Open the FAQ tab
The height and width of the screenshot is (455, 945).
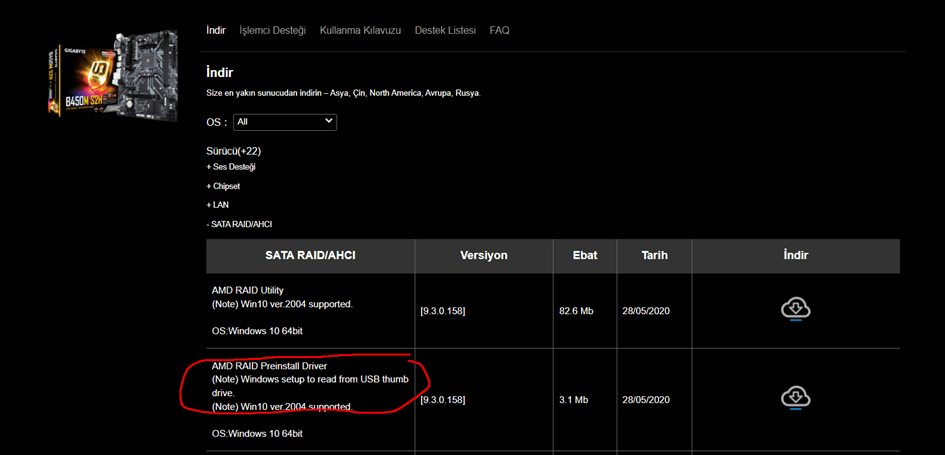[x=500, y=30]
